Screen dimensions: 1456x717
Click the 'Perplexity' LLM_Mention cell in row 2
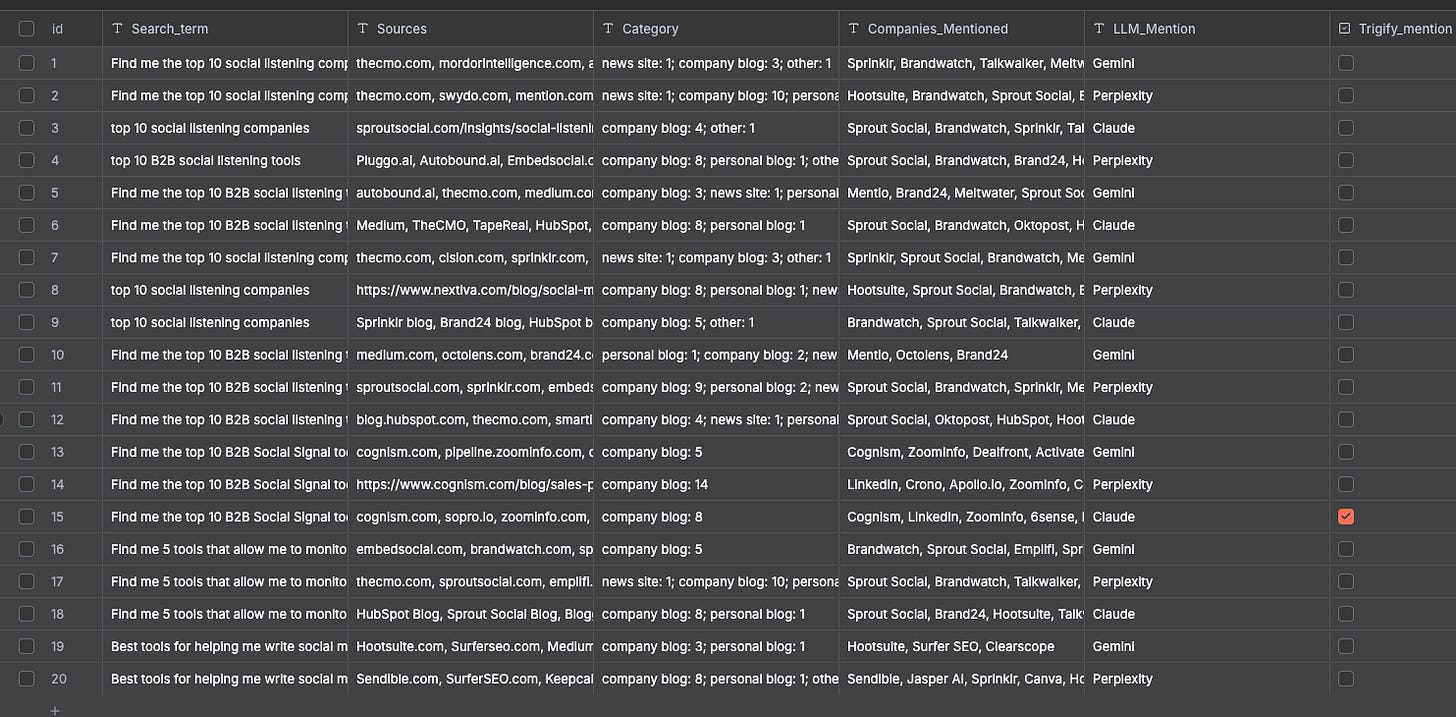point(1207,95)
